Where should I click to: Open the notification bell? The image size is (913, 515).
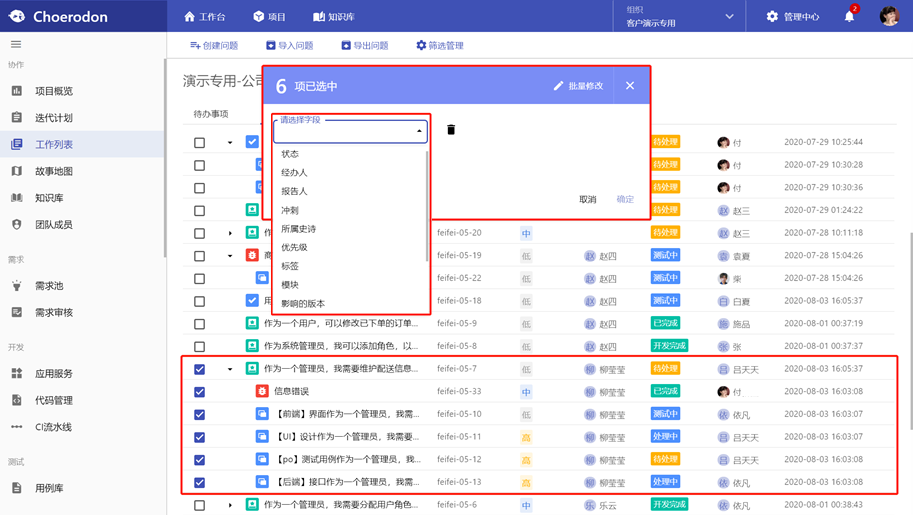(849, 16)
